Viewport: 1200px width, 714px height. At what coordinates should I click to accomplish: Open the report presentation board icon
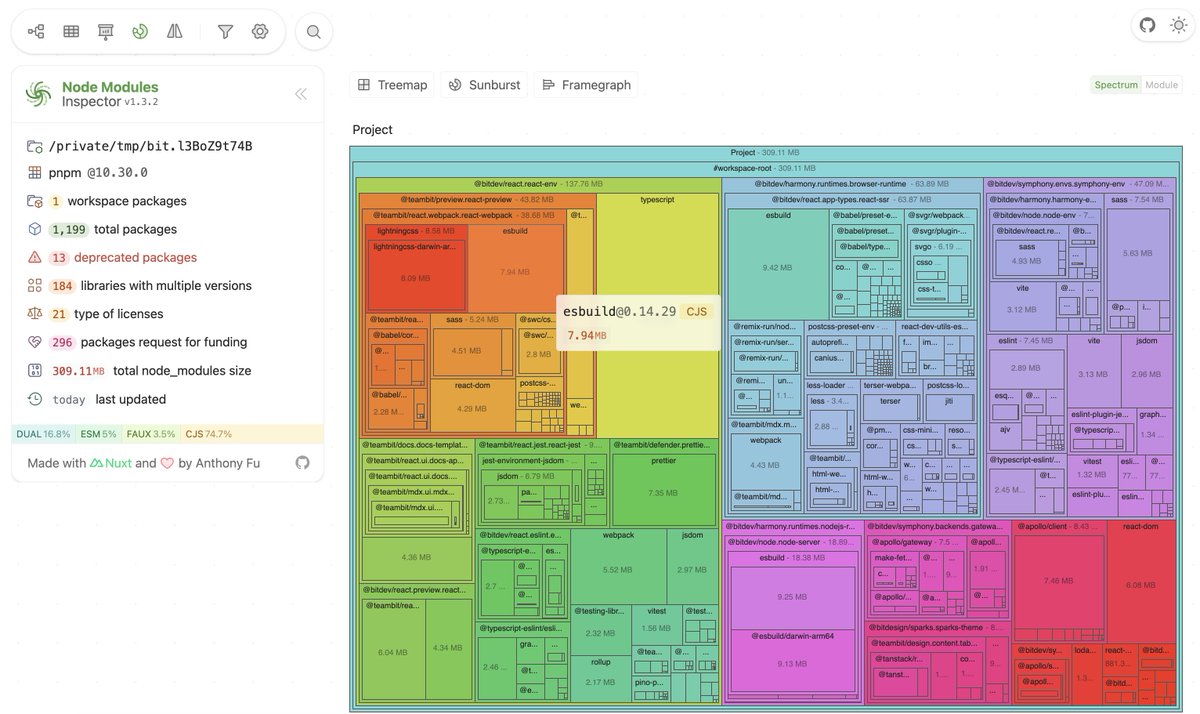pyautogui.click(x=106, y=32)
